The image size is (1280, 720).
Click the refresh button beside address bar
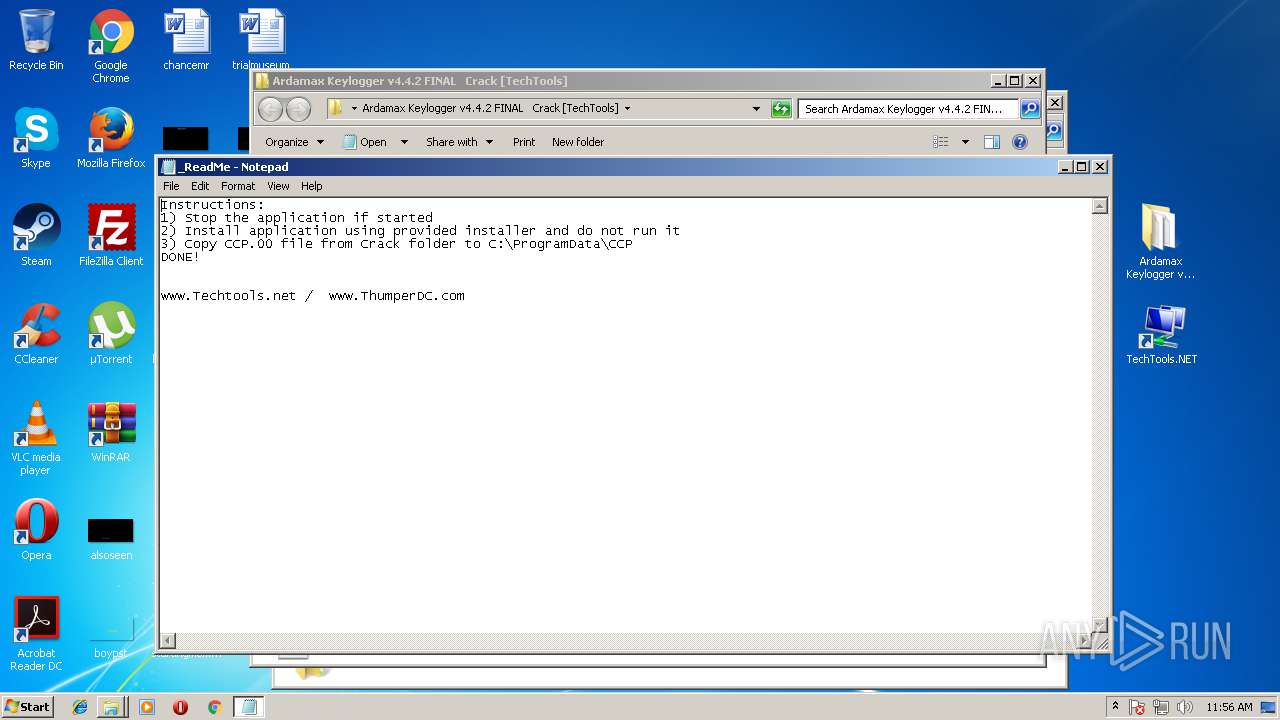click(x=781, y=109)
